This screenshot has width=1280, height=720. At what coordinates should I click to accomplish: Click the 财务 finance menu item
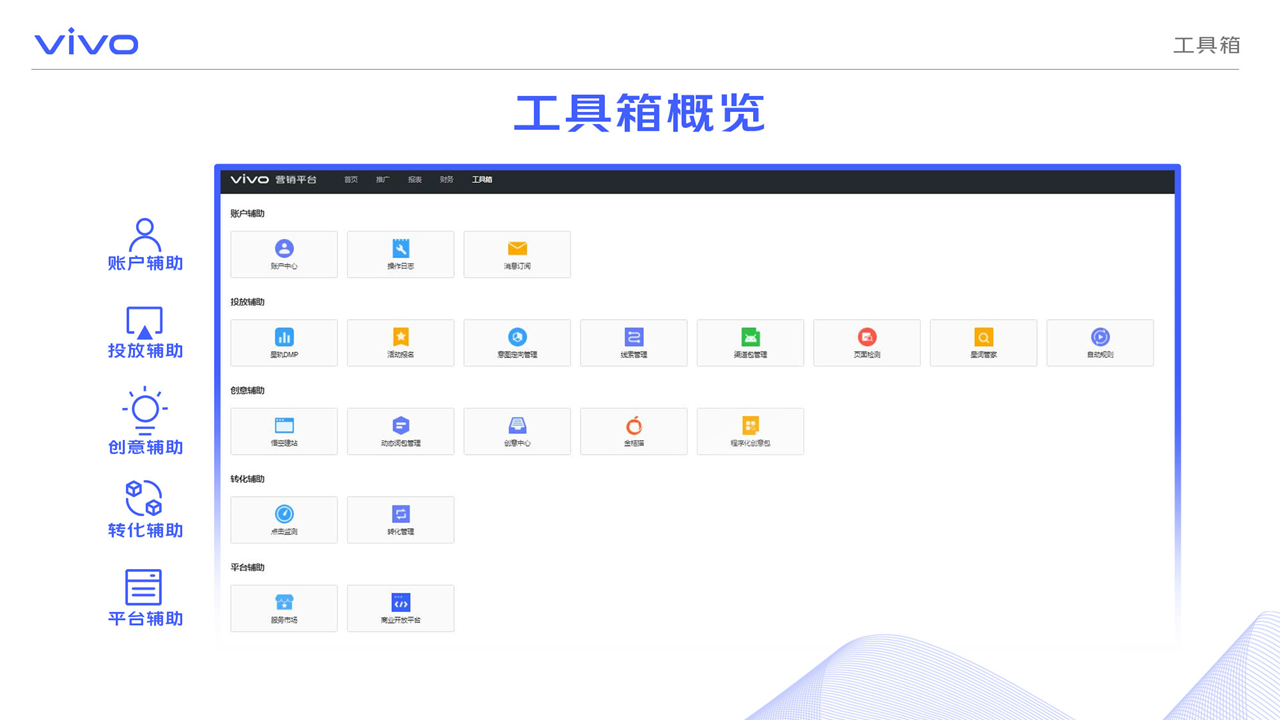[447, 180]
